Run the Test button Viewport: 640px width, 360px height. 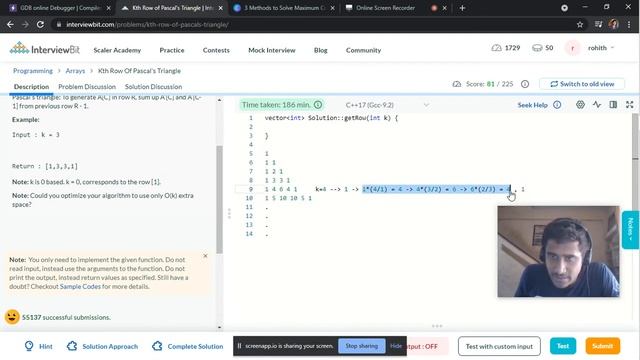click(563, 346)
